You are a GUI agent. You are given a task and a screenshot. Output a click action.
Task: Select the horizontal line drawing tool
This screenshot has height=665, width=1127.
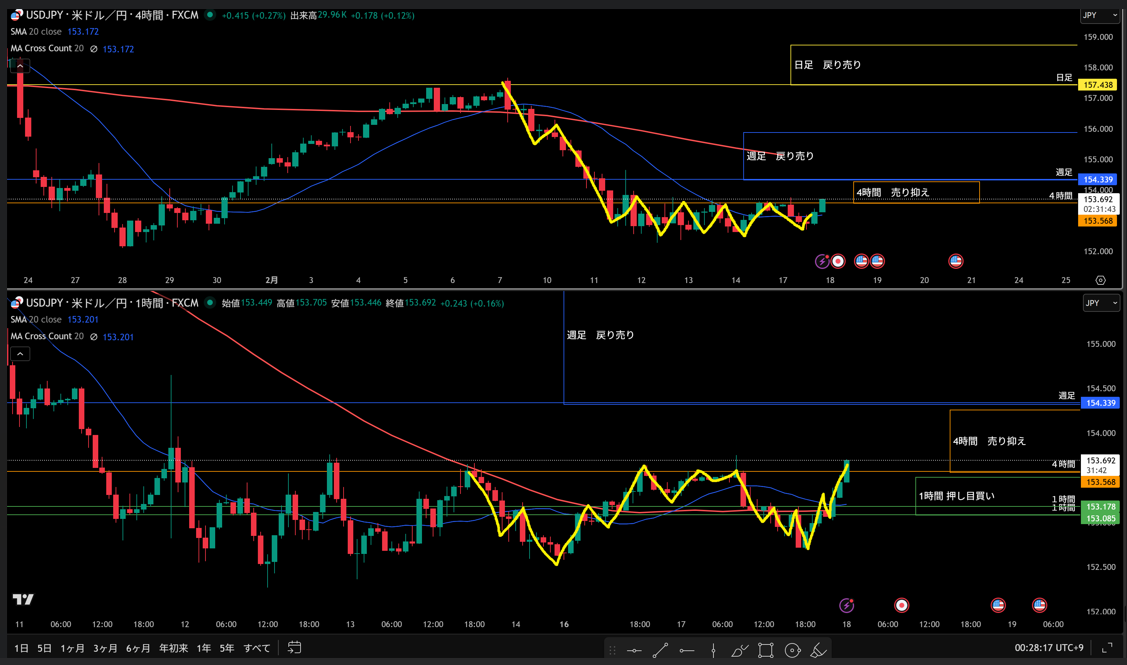pyautogui.click(x=634, y=650)
